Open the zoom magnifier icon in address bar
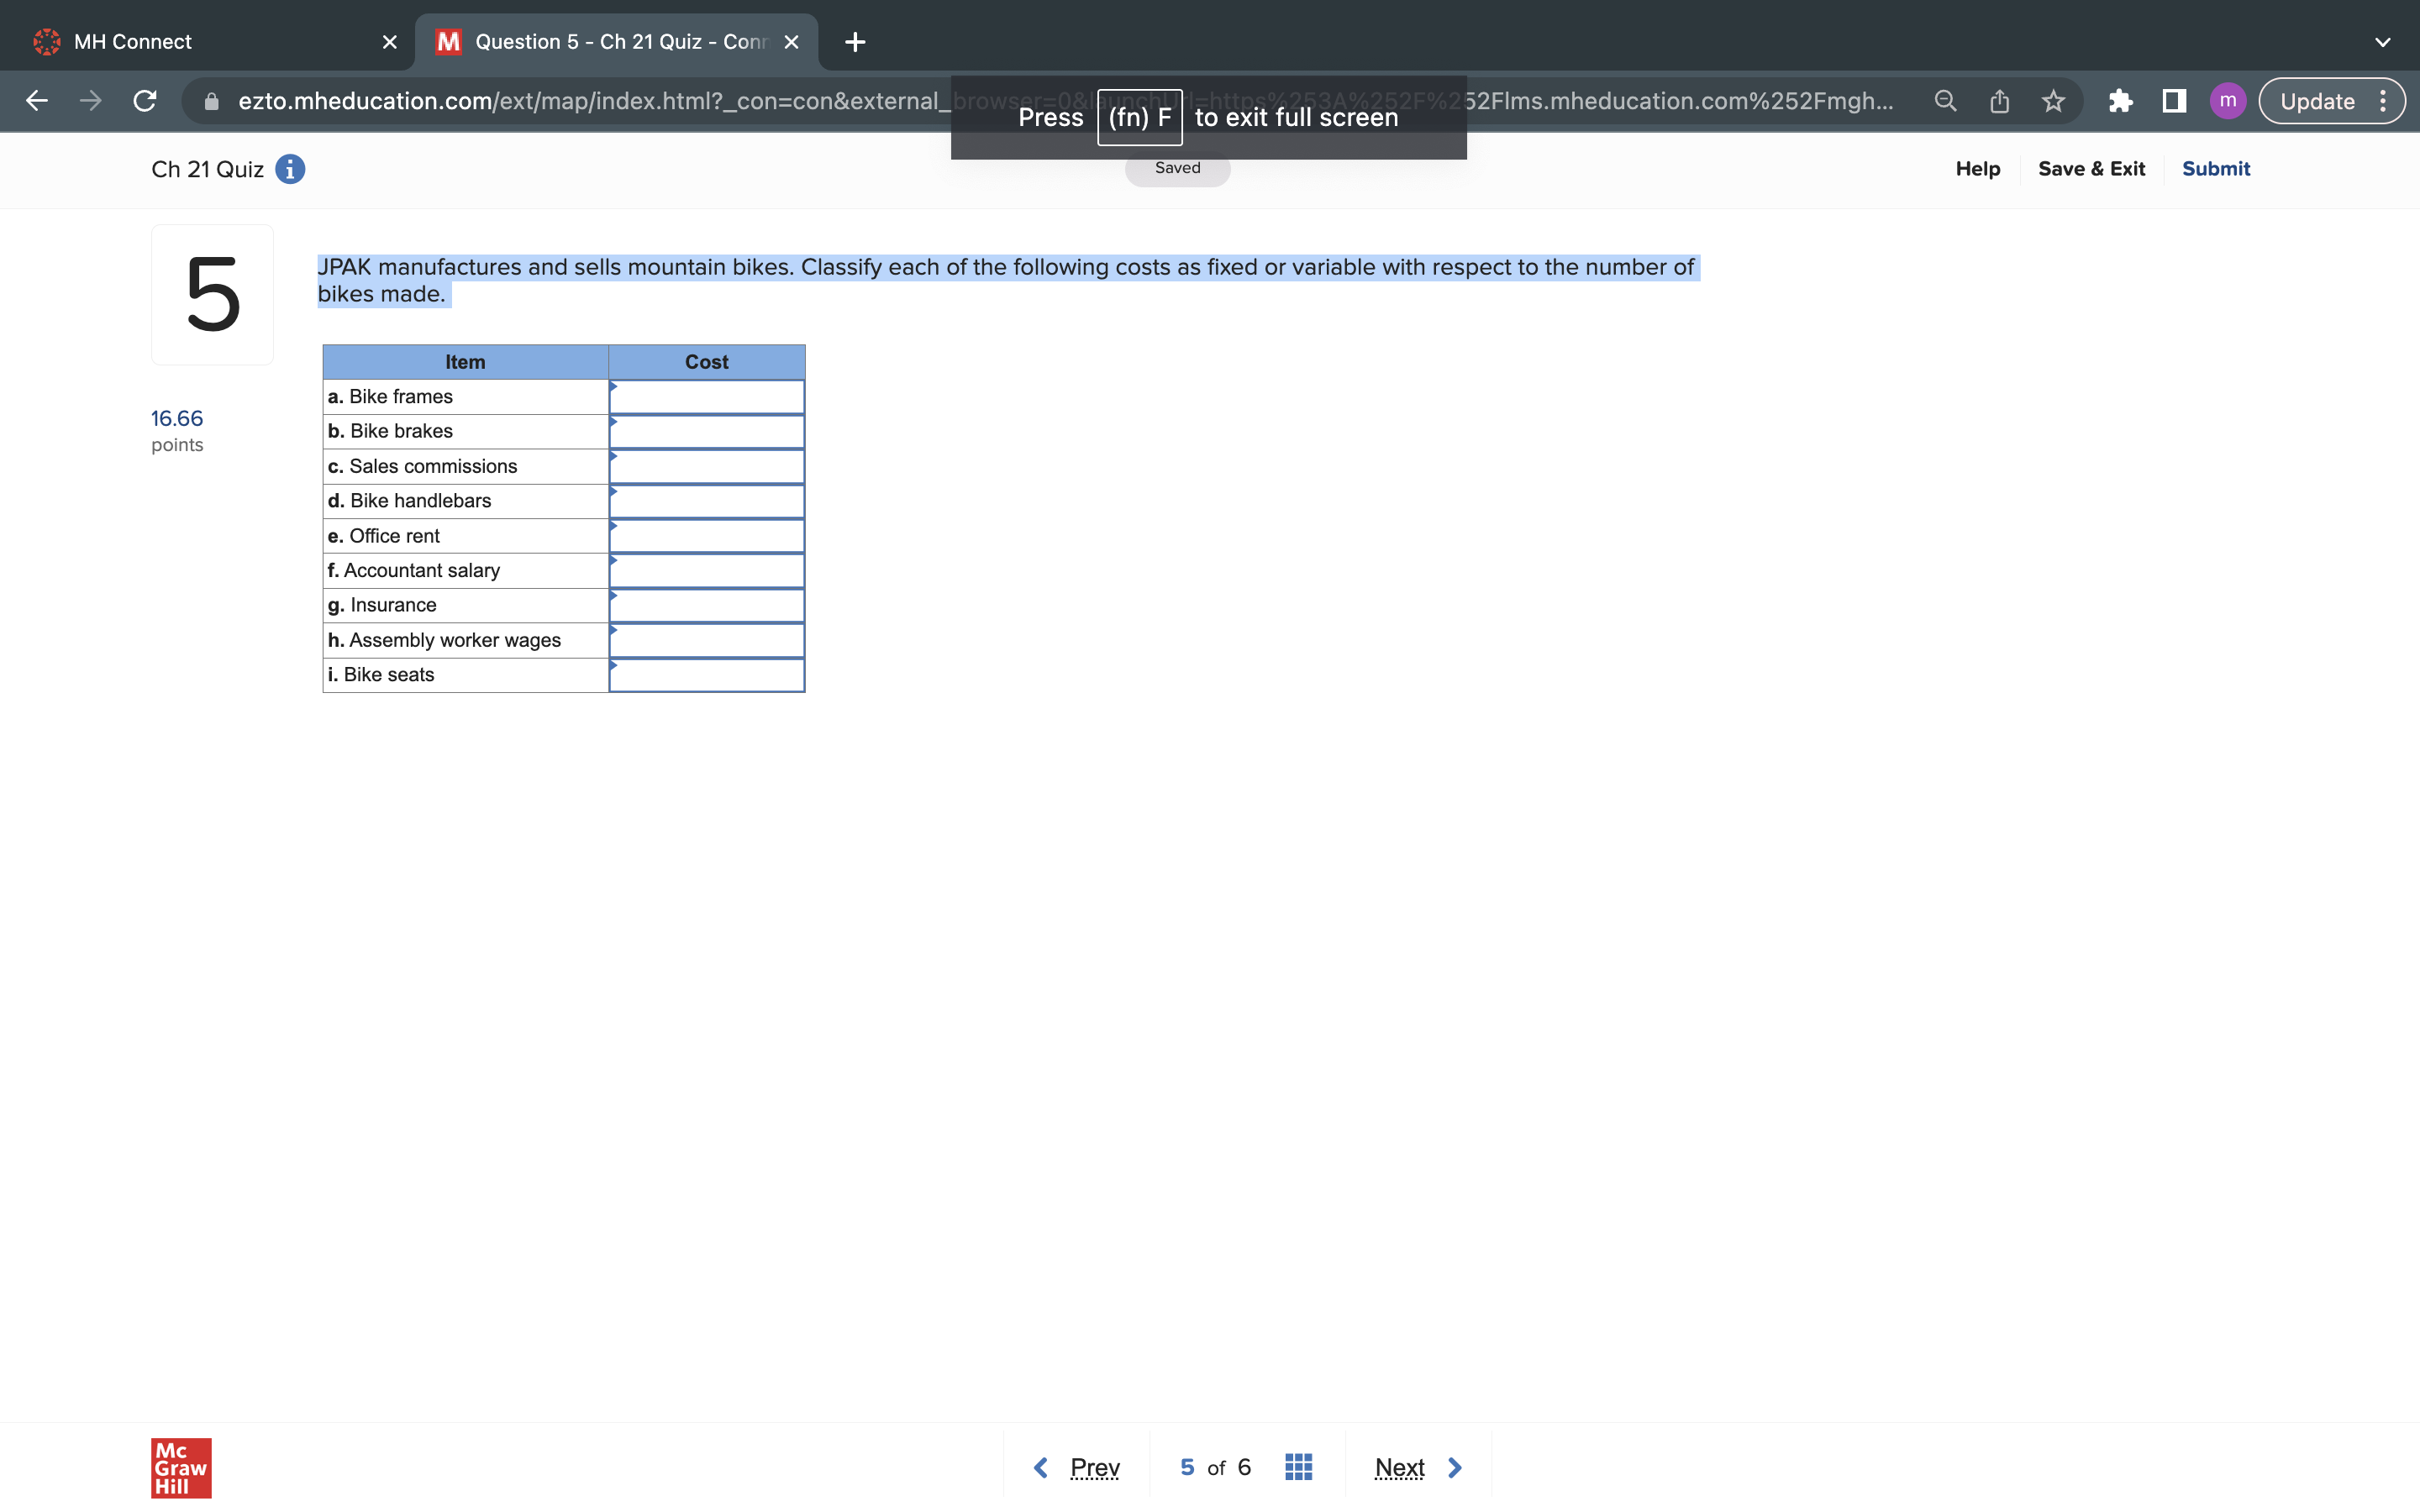This screenshot has height=1512, width=2420. (1945, 101)
